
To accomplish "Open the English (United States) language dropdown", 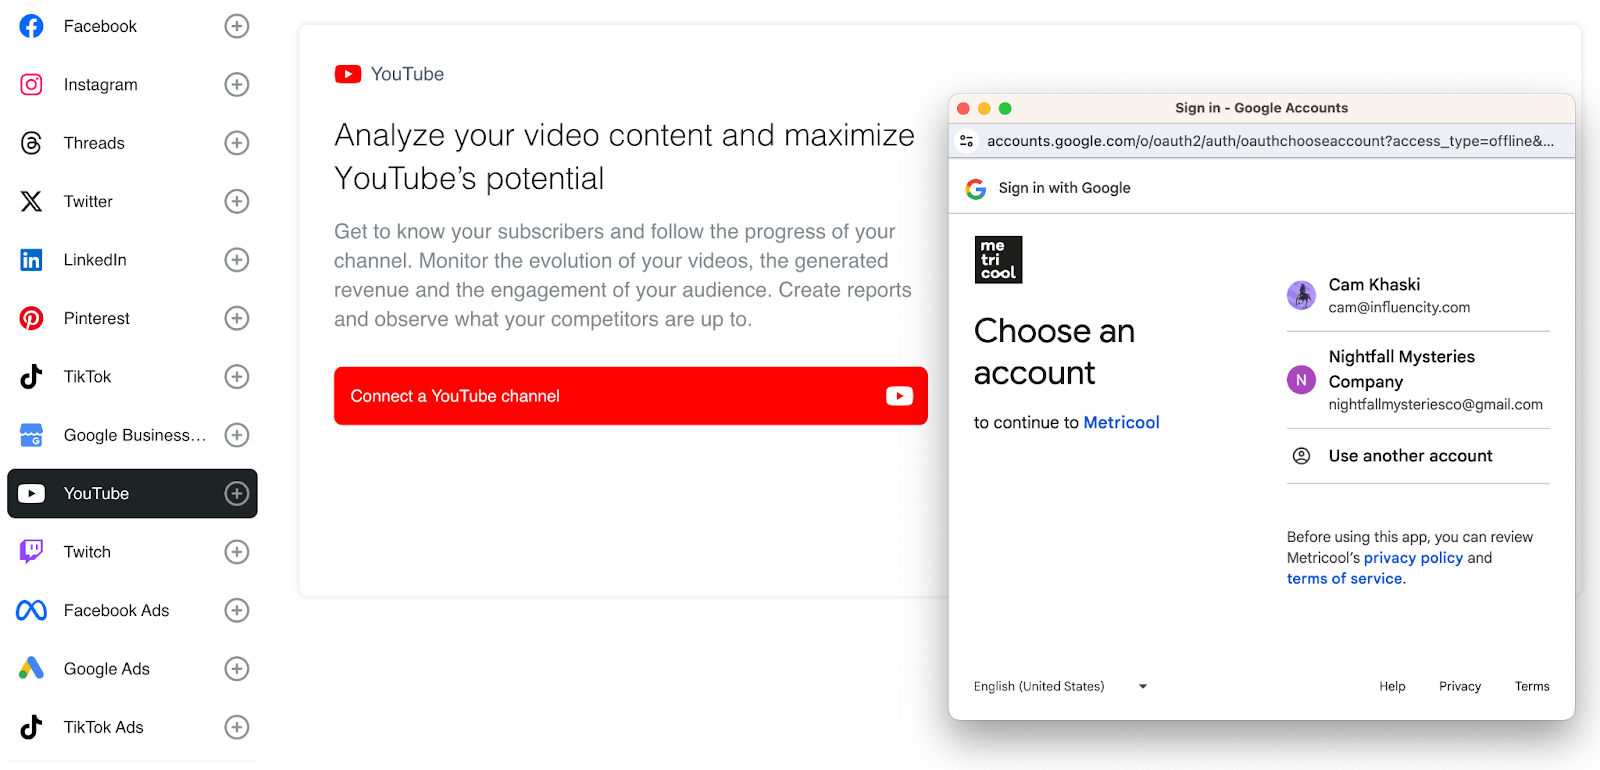I will pyautogui.click(x=1060, y=686).
